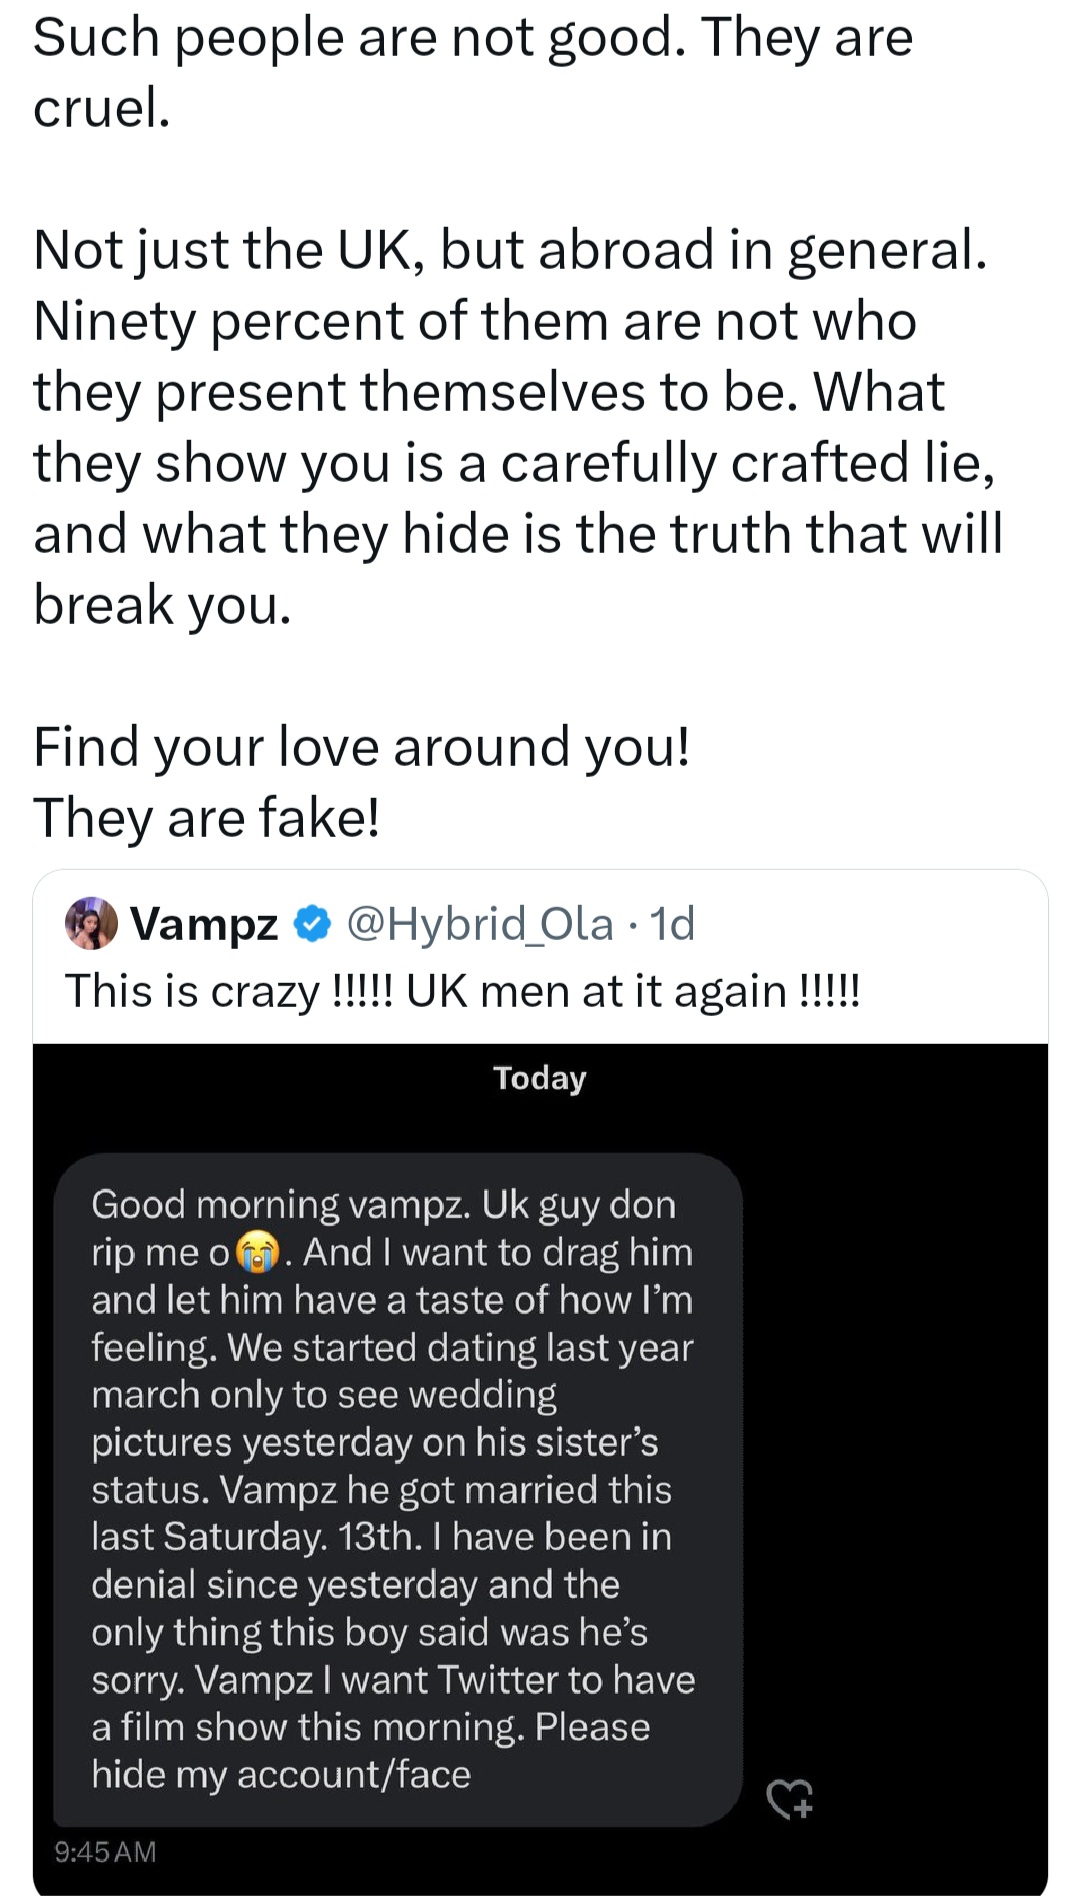The height and width of the screenshot is (1897, 1080).
Task: Click the "Not just the UK" line
Action: [510, 250]
